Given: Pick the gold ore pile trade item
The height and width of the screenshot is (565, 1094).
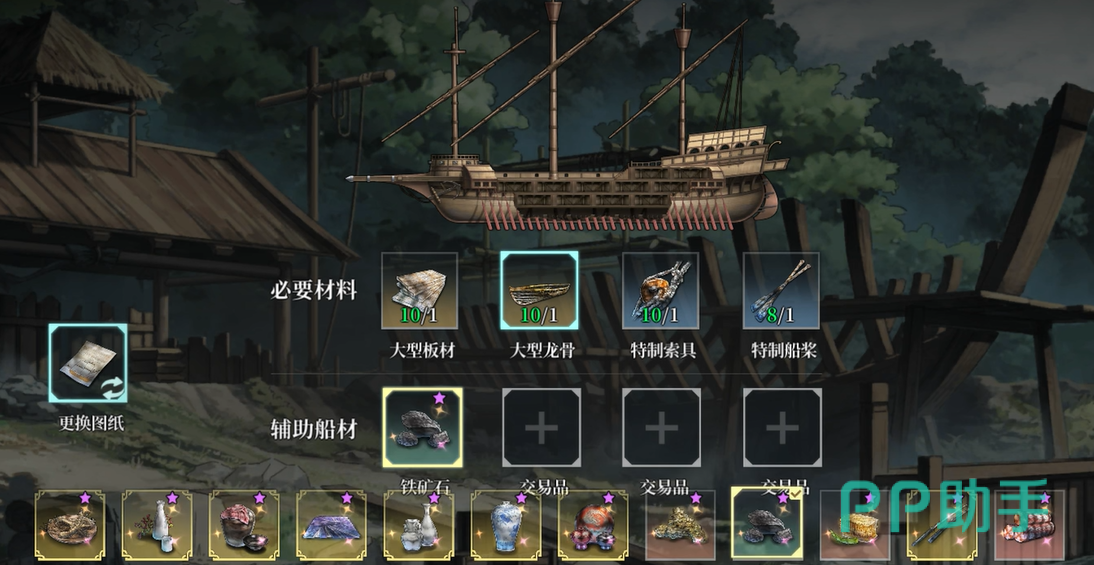Looking at the screenshot, I should pos(680,525).
